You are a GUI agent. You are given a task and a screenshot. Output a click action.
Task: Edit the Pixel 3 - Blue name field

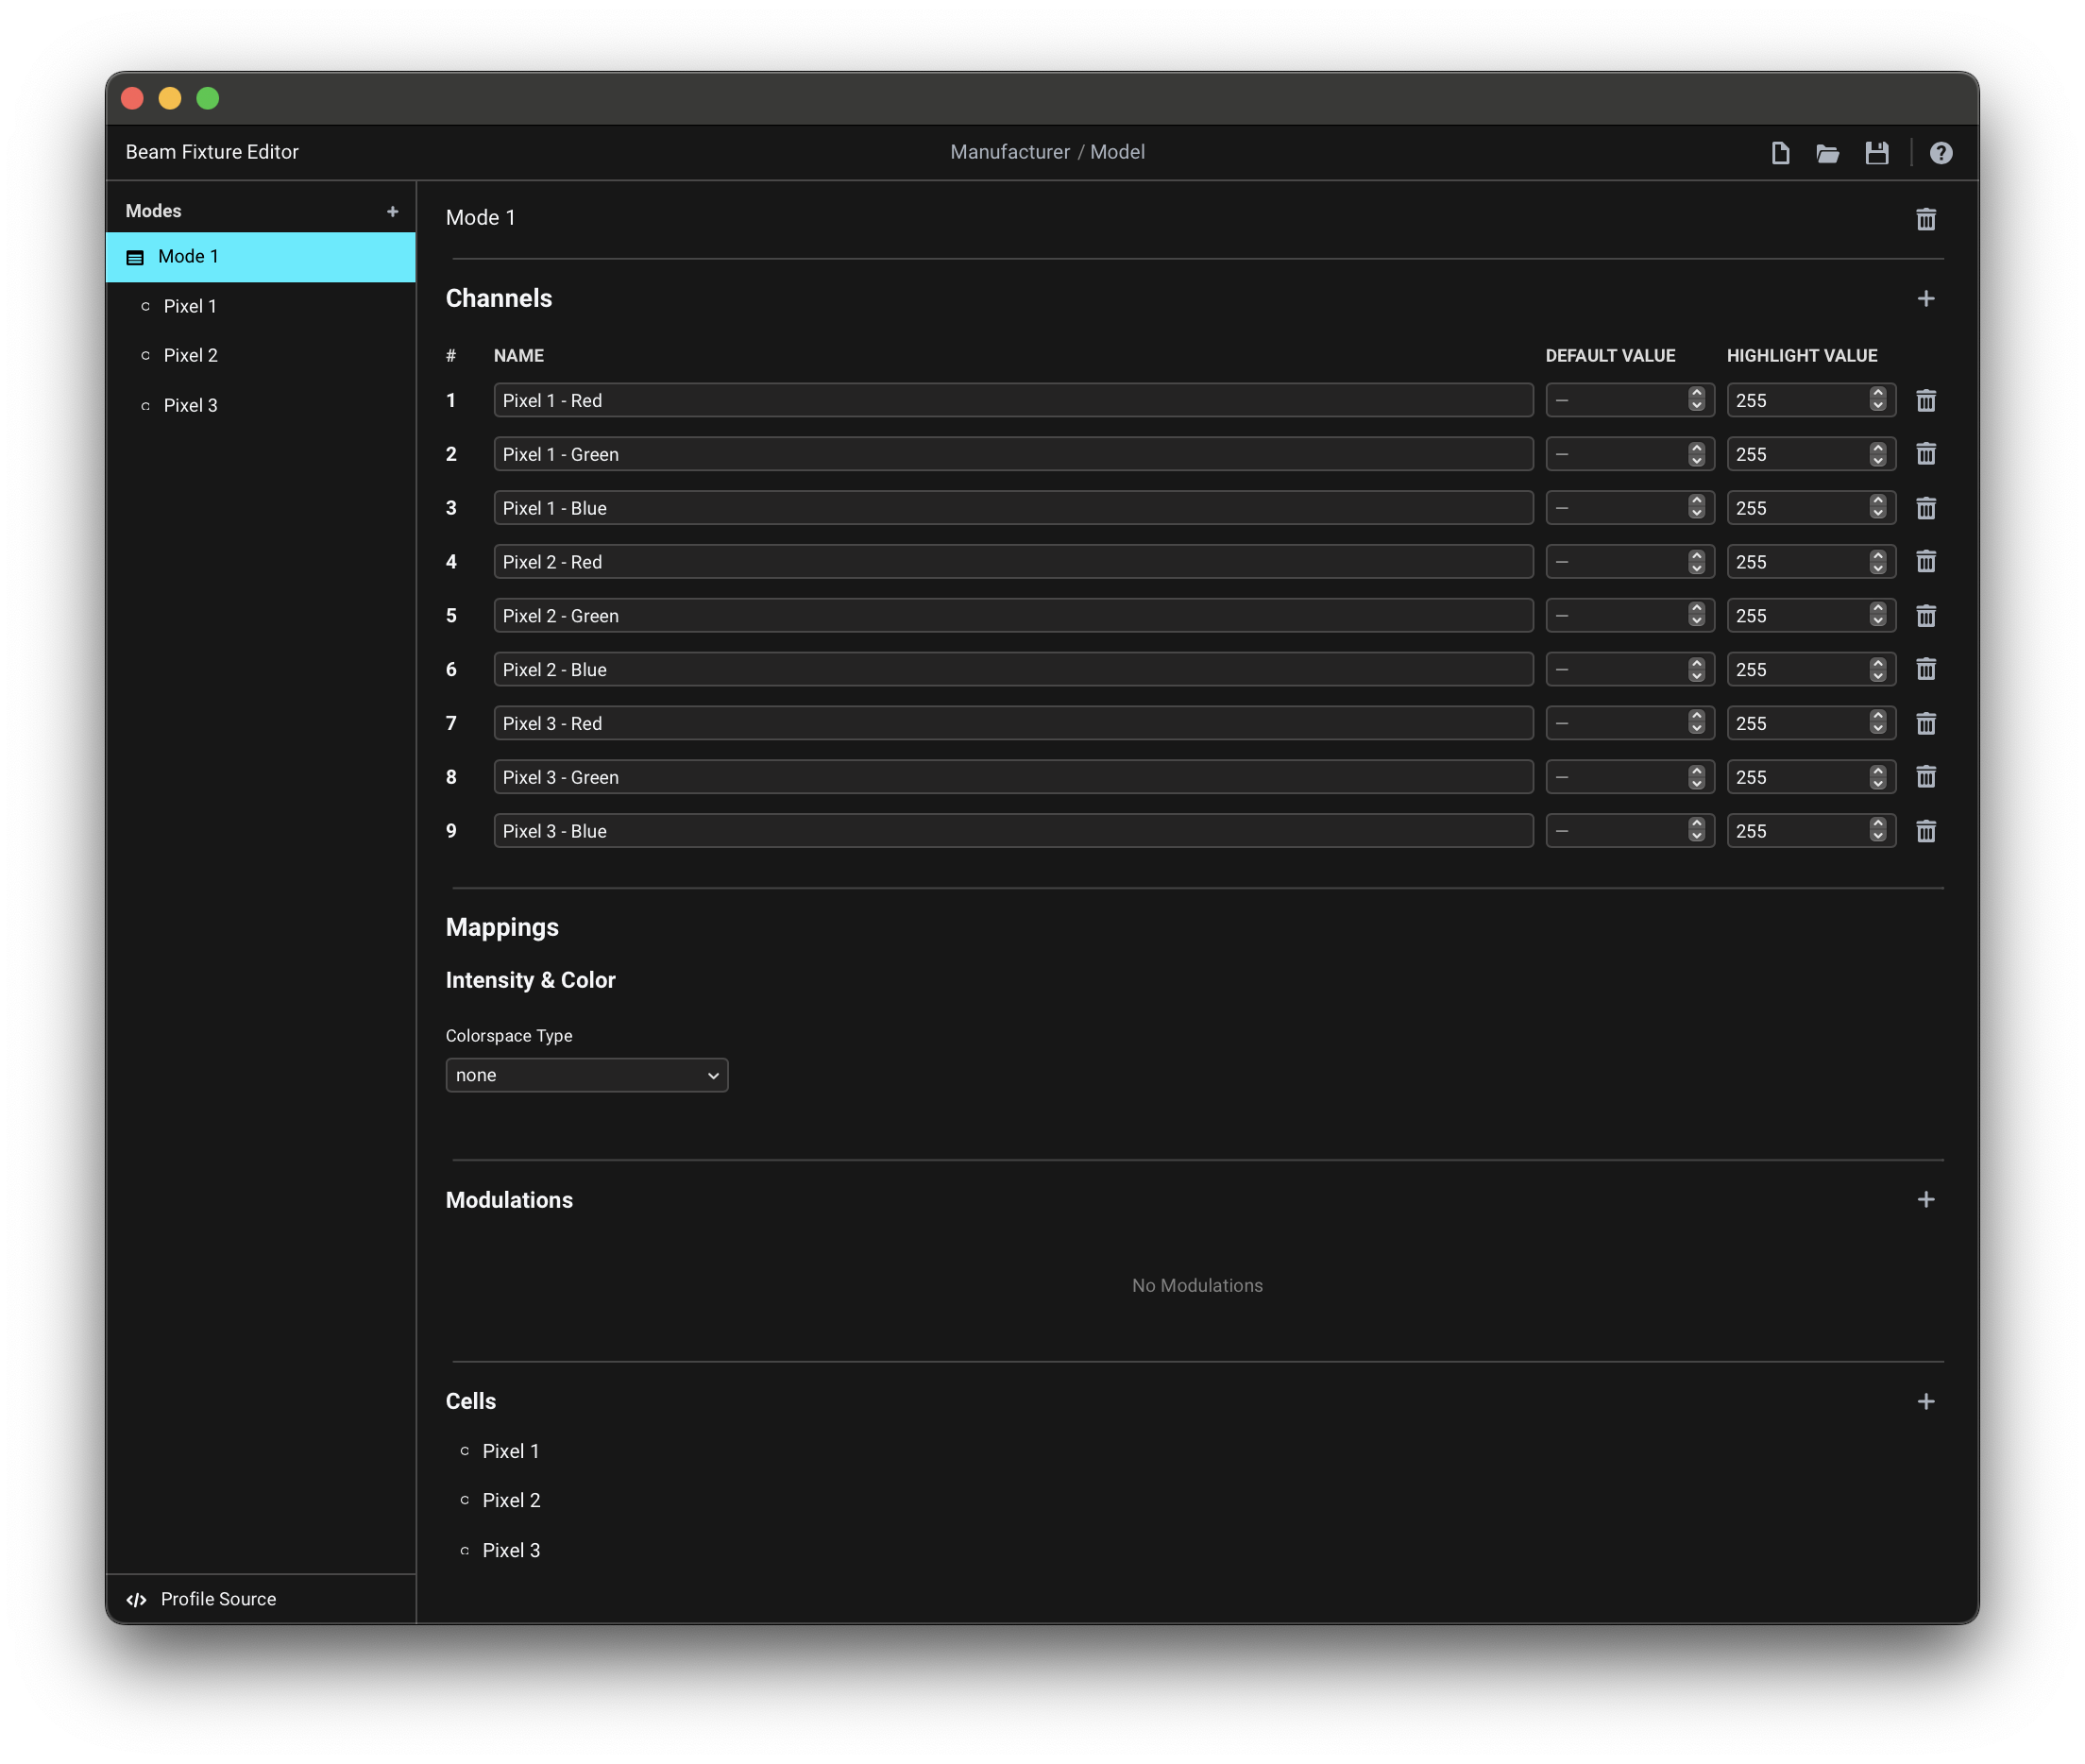[1013, 831]
